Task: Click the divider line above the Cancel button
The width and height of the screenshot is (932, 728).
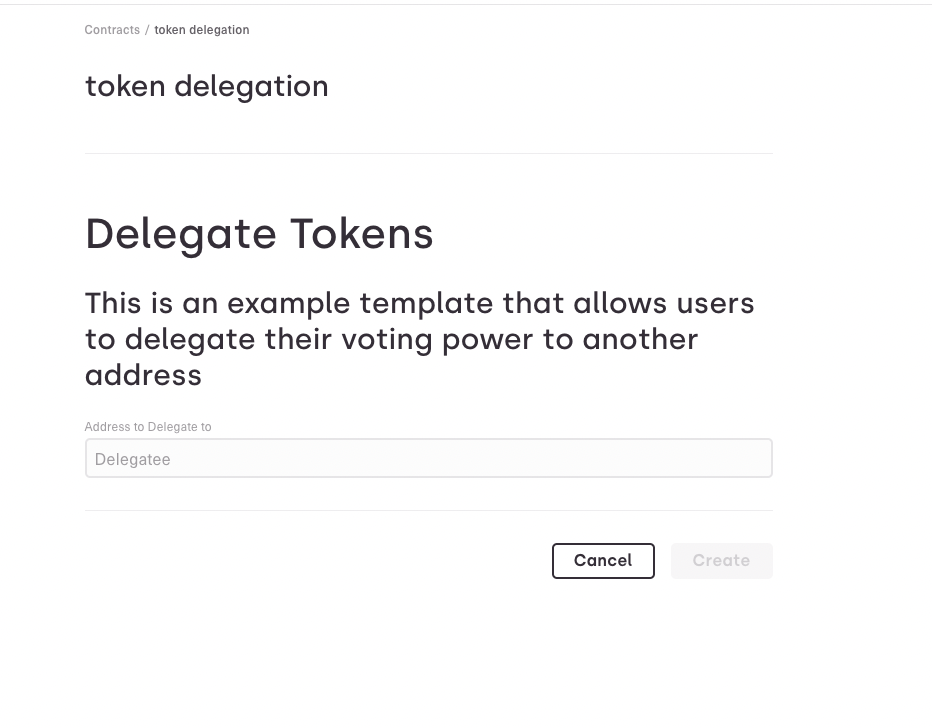Action: coord(429,510)
